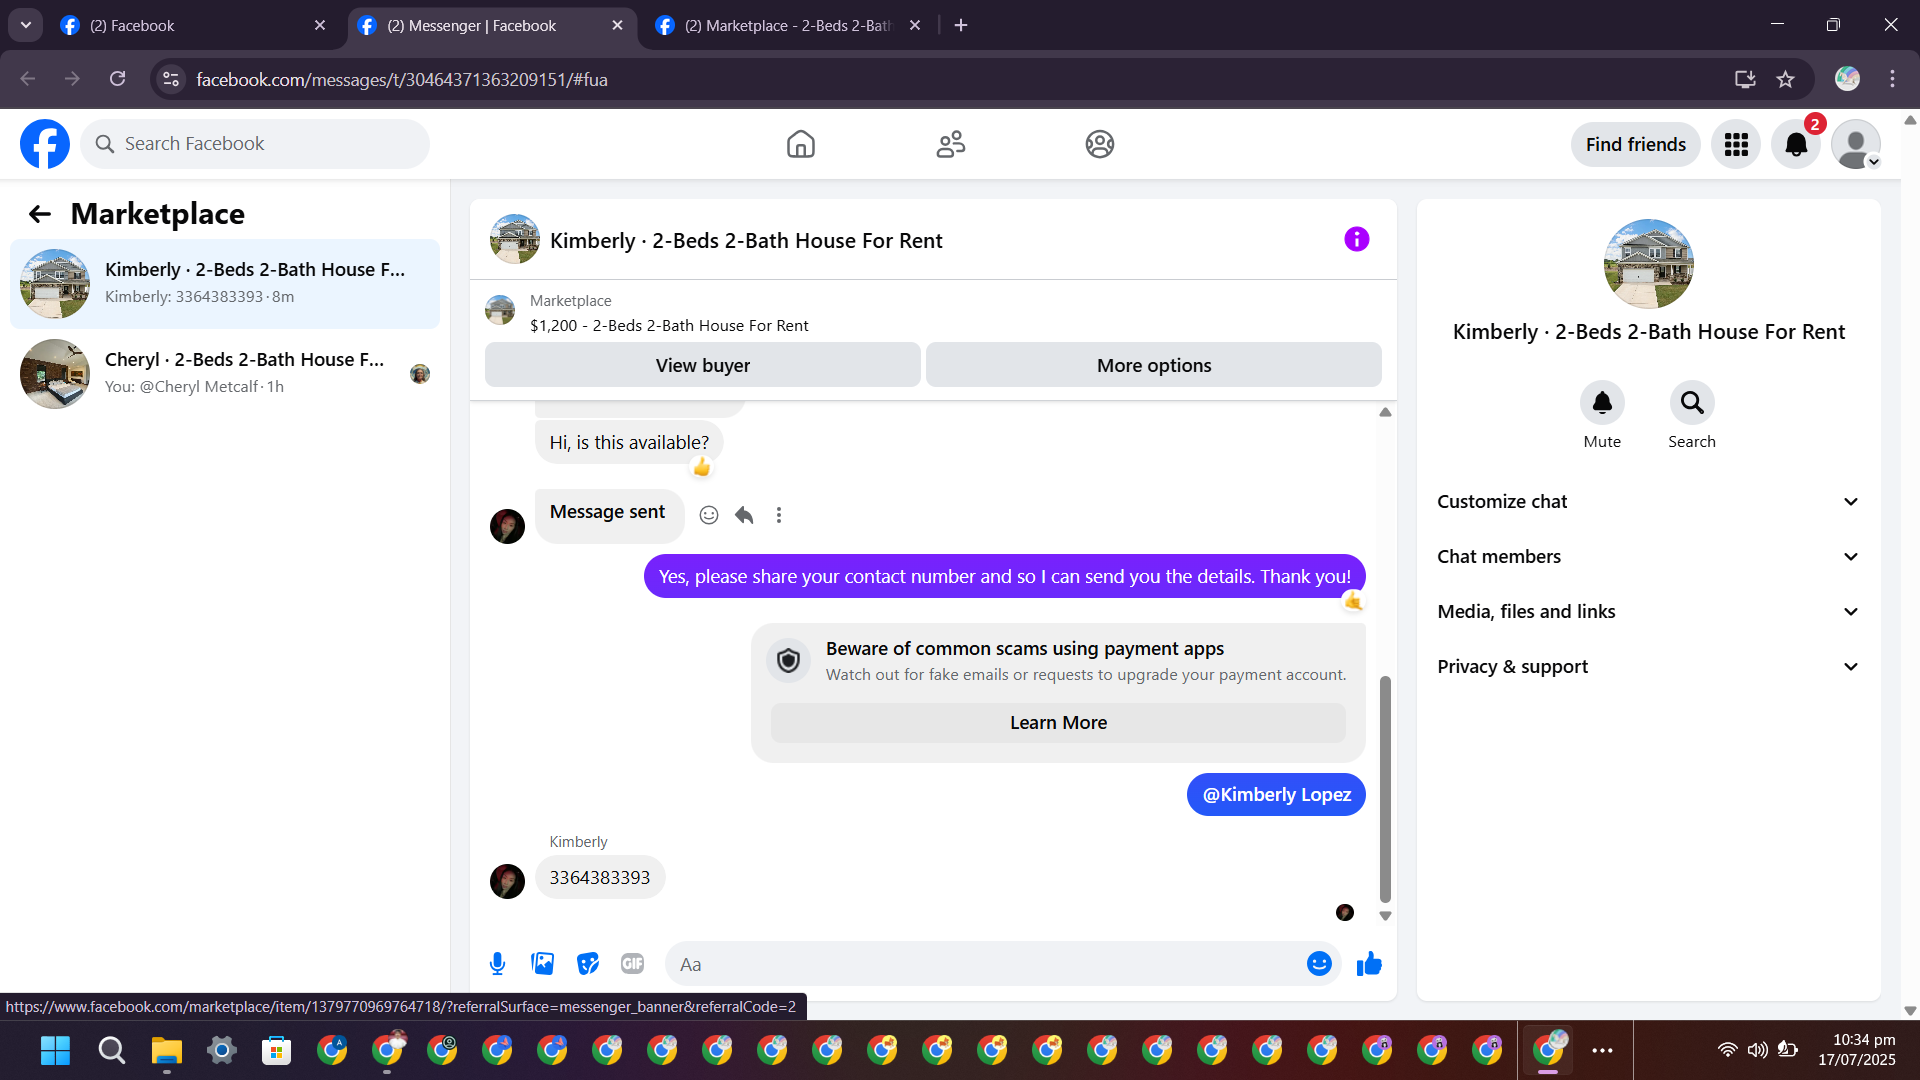Screen dimensions: 1920x1080
Task: Open Windows taskbar search
Action: click(x=111, y=1050)
